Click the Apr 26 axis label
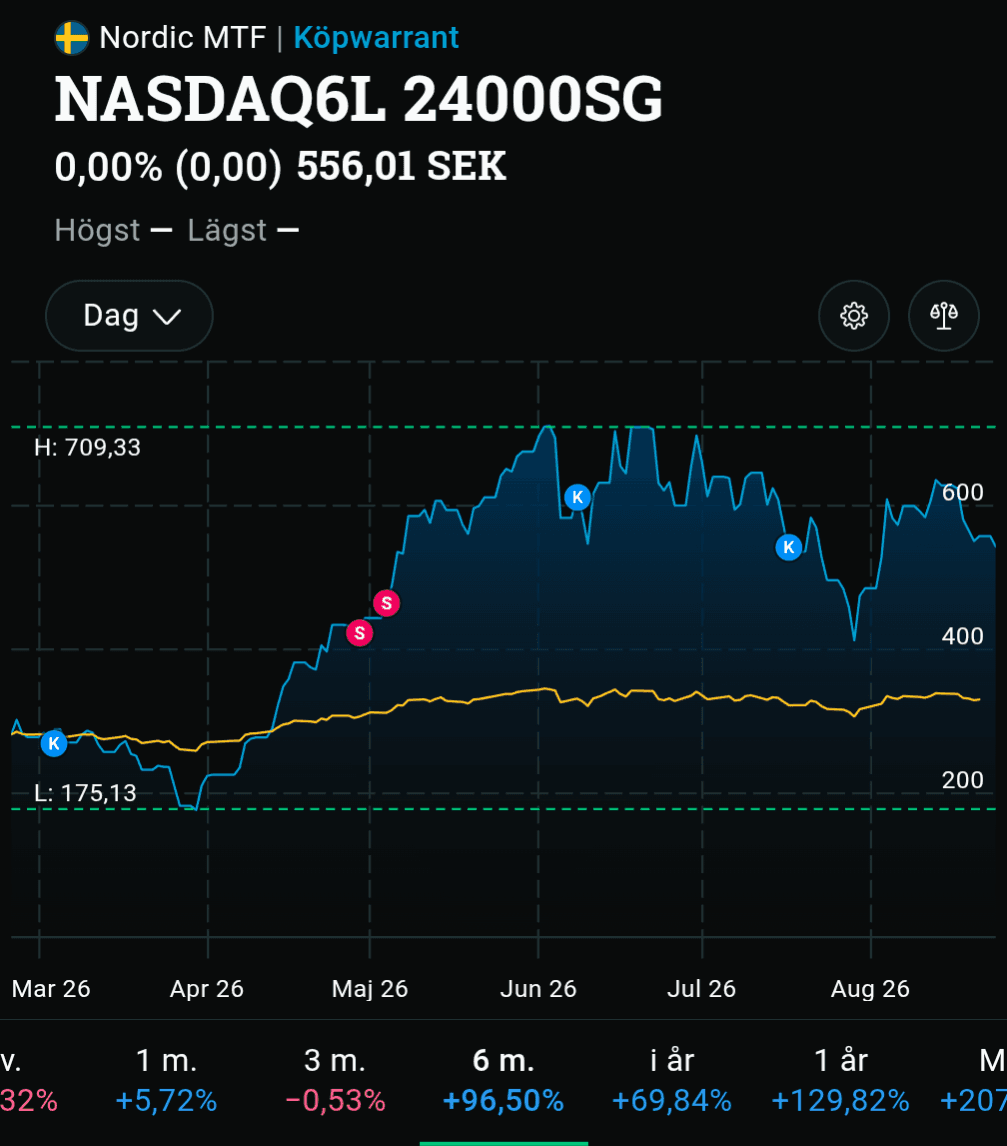The width and height of the screenshot is (1007, 1146). [207, 989]
